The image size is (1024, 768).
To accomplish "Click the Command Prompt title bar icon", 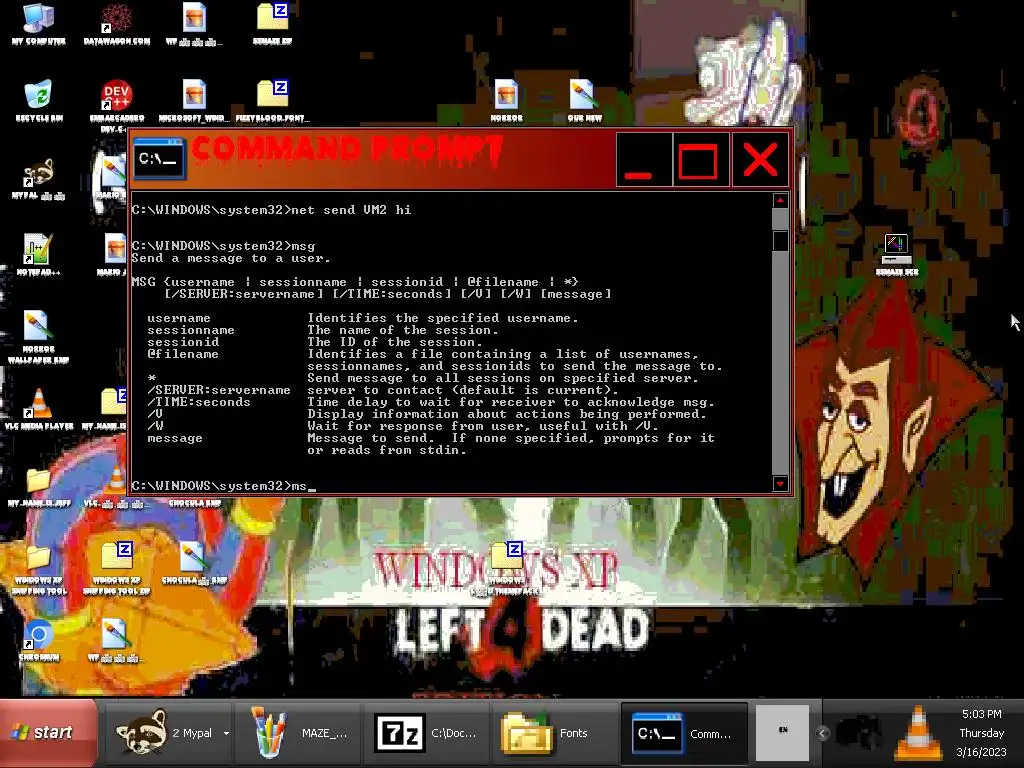I will point(159,159).
